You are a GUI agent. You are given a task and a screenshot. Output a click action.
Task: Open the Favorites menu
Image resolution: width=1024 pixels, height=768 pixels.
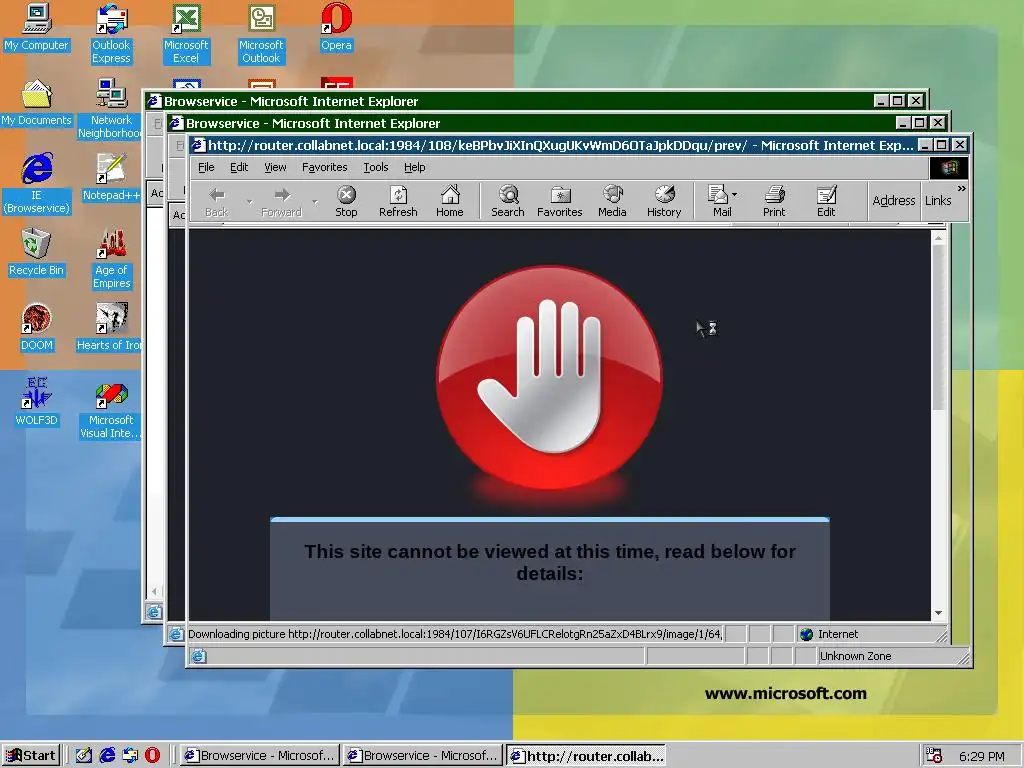tap(325, 167)
